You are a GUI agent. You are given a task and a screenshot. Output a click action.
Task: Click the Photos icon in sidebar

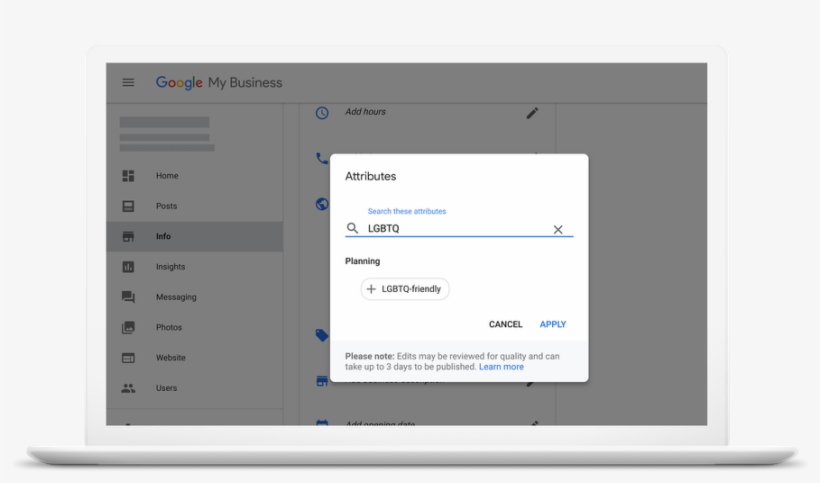tap(128, 328)
